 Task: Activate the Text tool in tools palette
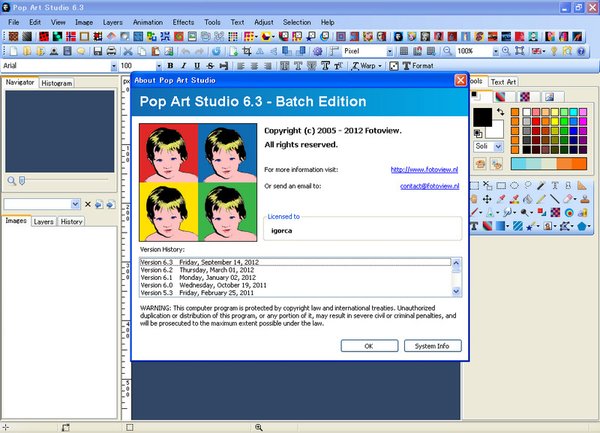pyautogui.click(x=554, y=186)
